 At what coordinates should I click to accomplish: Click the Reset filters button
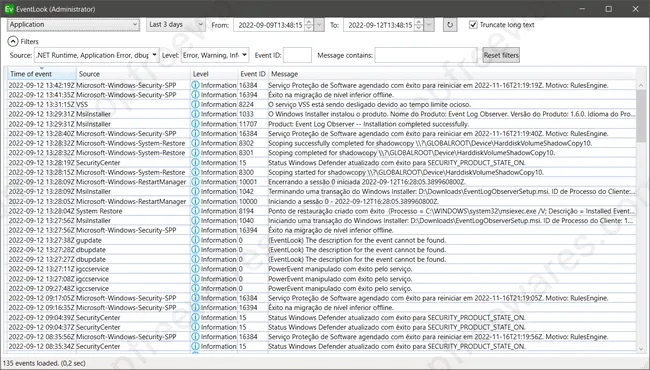(x=501, y=55)
